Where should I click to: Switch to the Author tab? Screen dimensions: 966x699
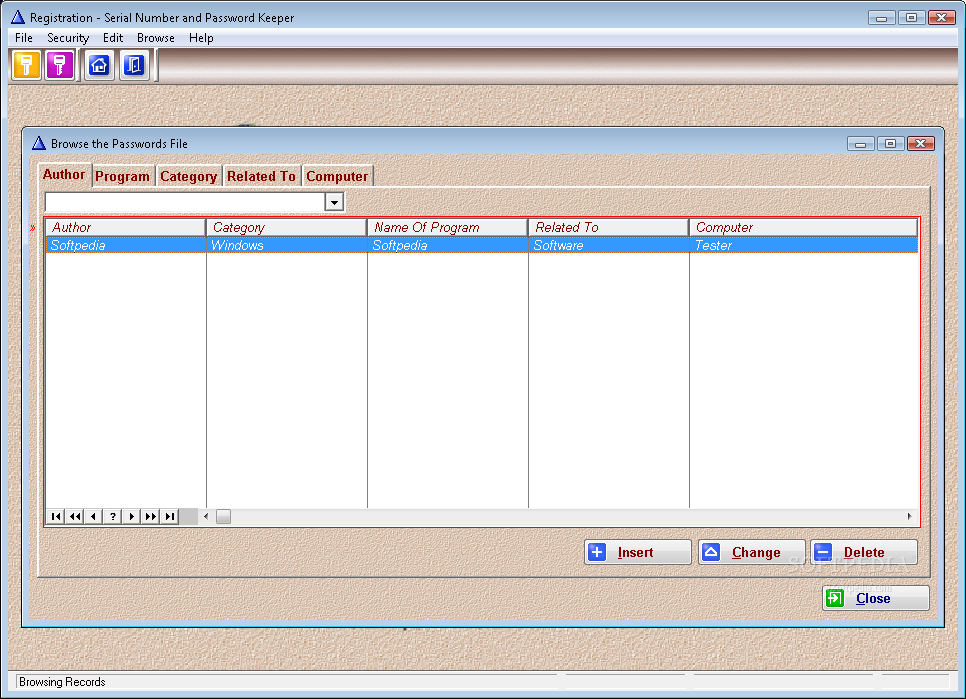pos(64,175)
